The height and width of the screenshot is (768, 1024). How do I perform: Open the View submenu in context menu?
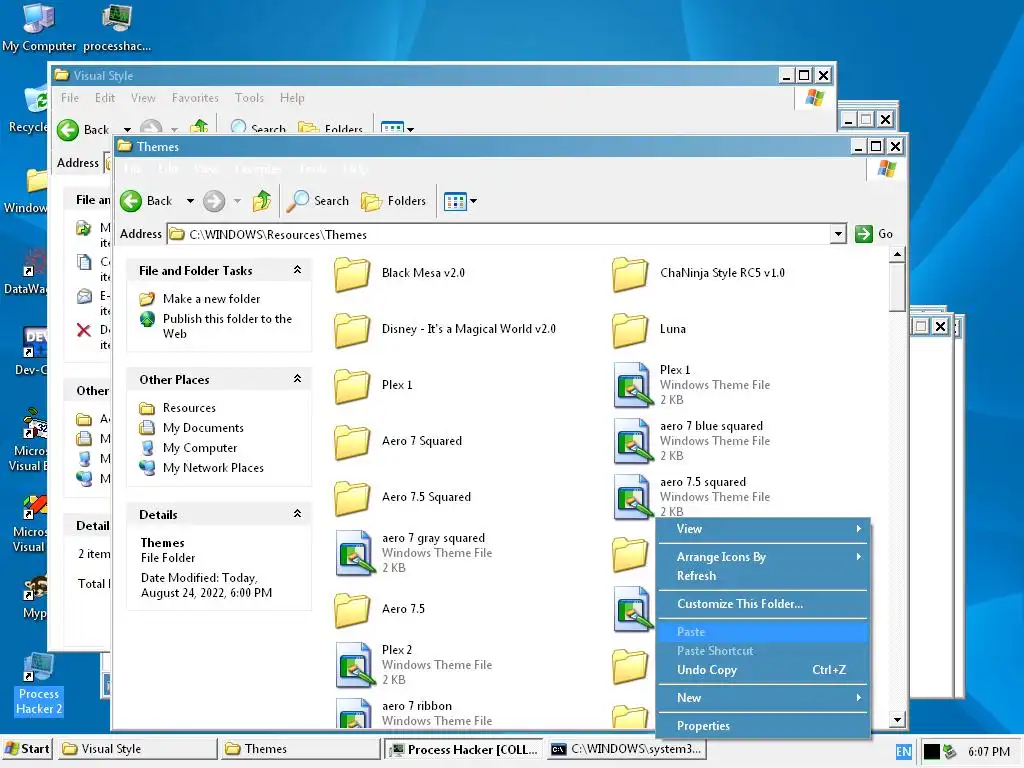click(763, 529)
